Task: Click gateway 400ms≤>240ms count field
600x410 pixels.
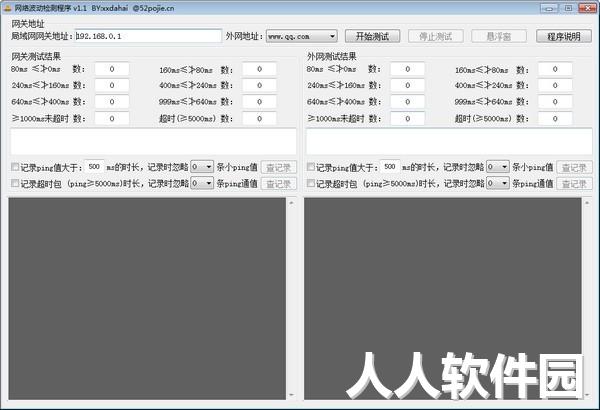Action: [259, 85]
